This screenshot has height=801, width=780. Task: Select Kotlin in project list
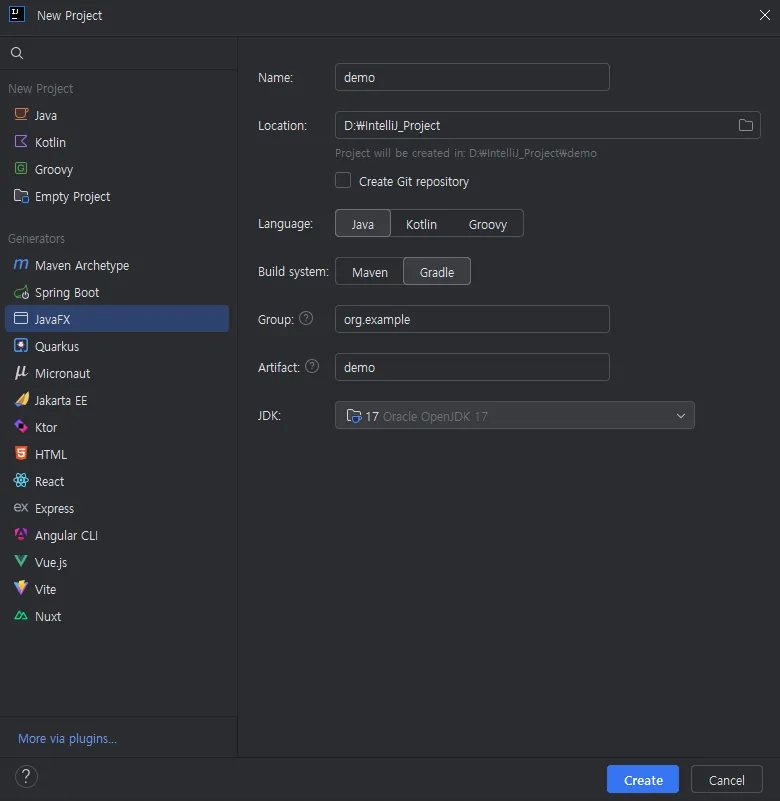117,142
